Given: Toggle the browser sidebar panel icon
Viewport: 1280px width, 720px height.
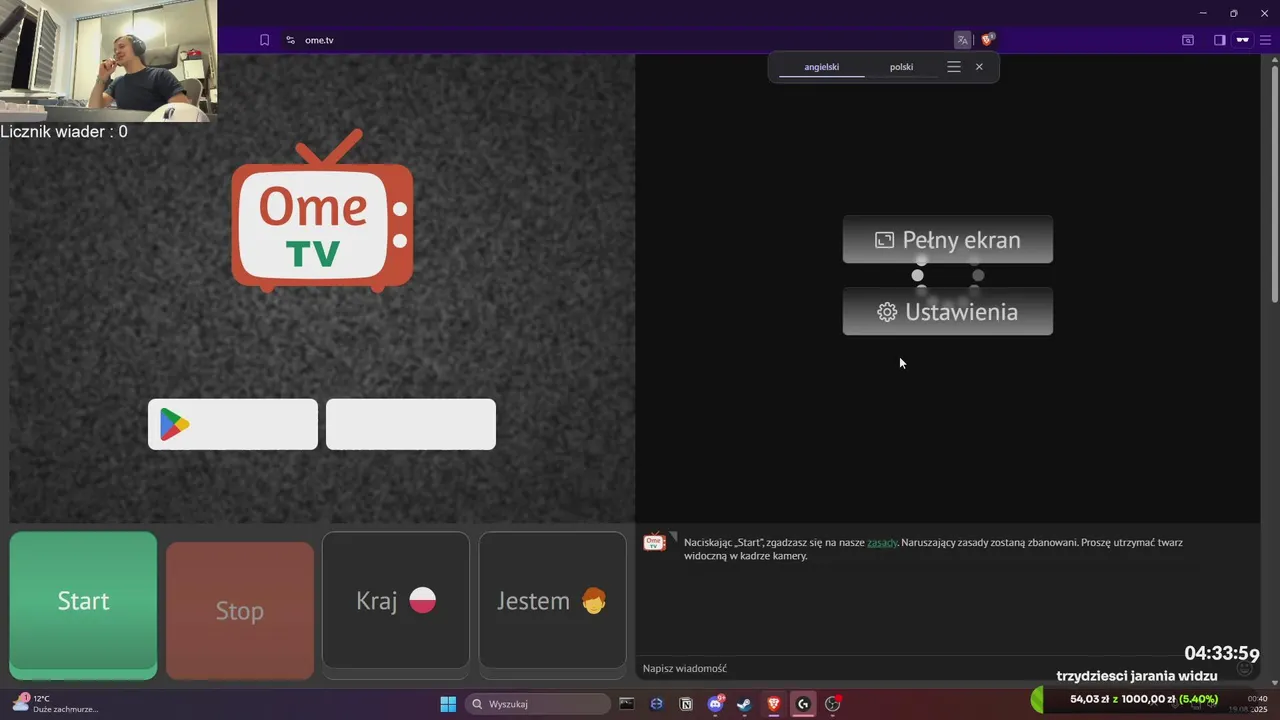Looking at the screenshot, I should tap(1219, 40).
